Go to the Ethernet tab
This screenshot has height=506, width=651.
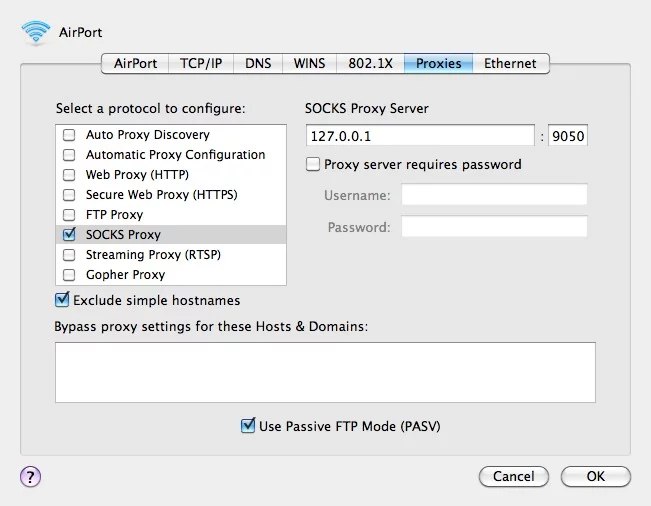(510, 64)
